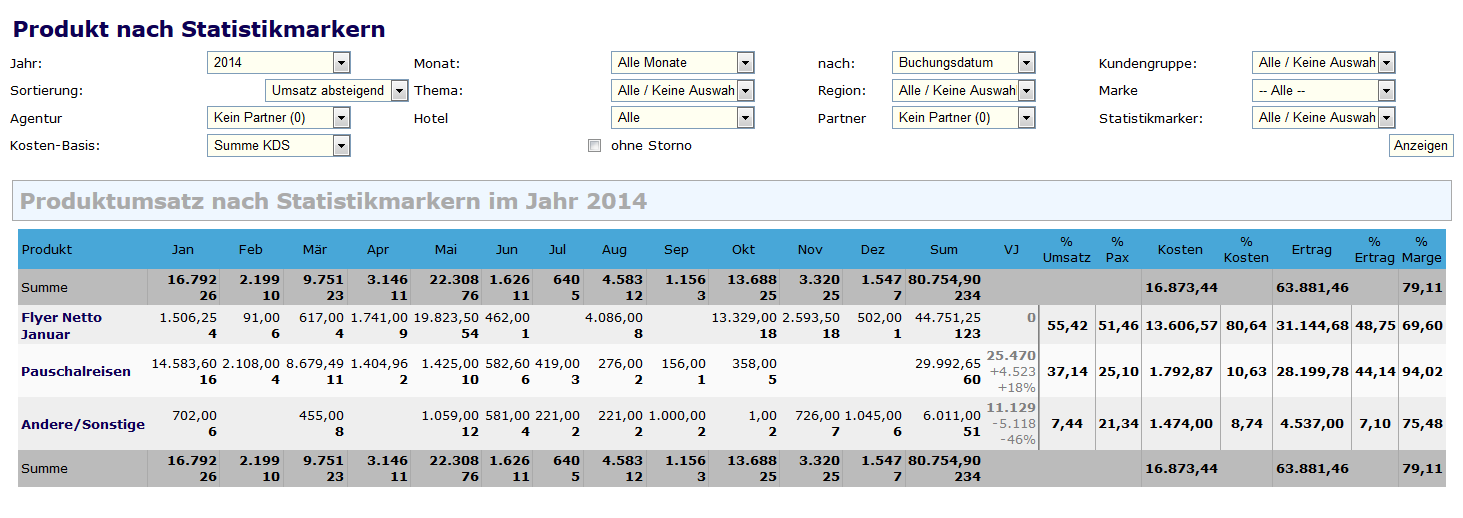Click the 'Sep' column header
Image resolution: width=1463 pixels, height=518 pixels.
676,249
